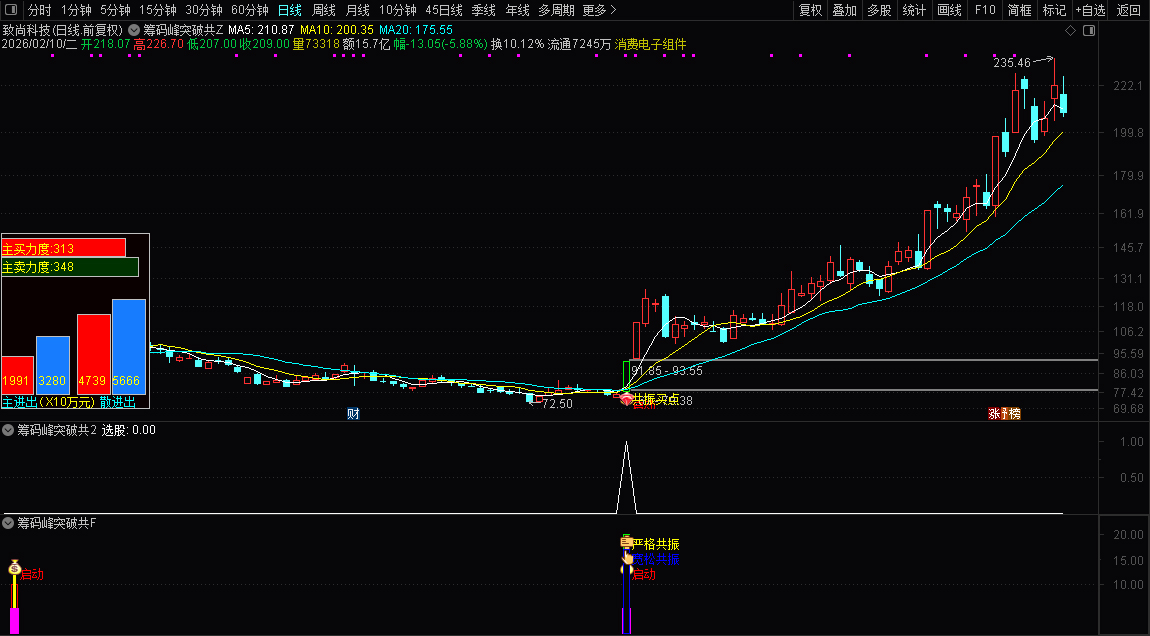Click the 返回 back button

click(x=1128, y=10)
